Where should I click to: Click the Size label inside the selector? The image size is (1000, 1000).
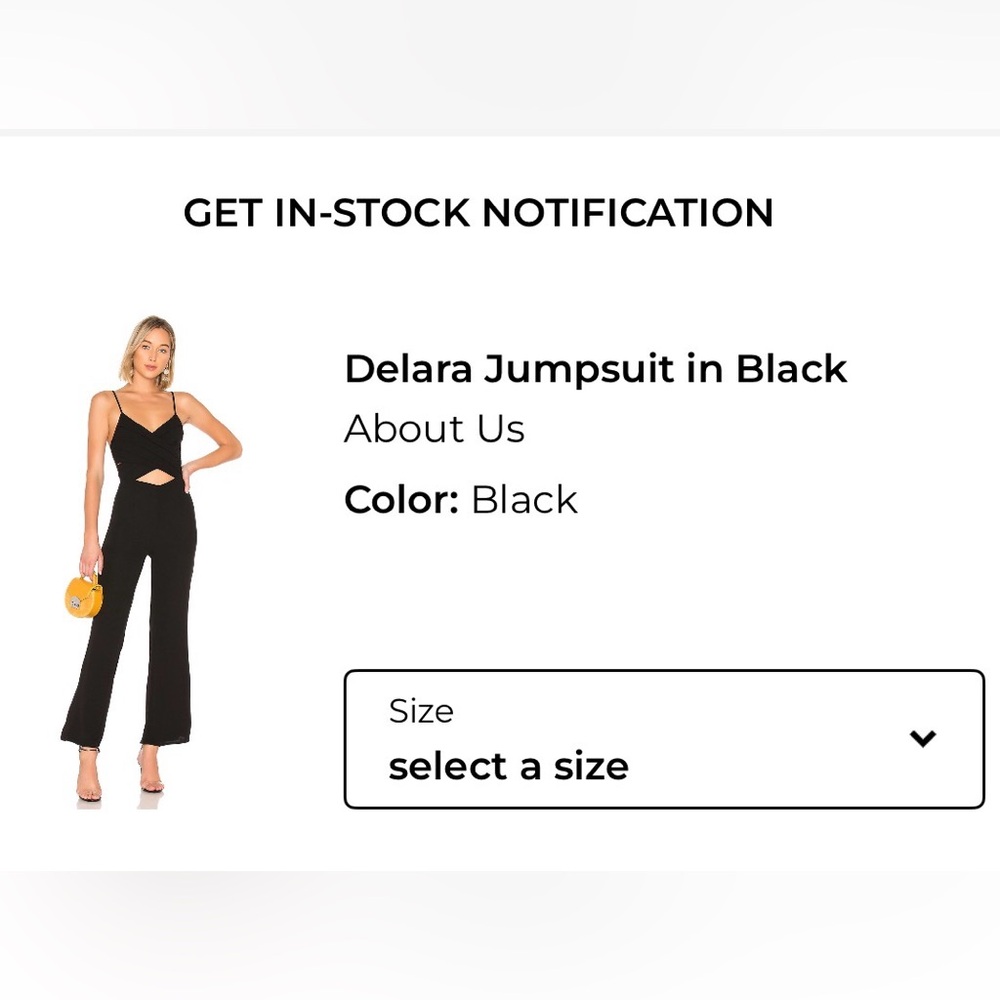click(x=421, y=711)
